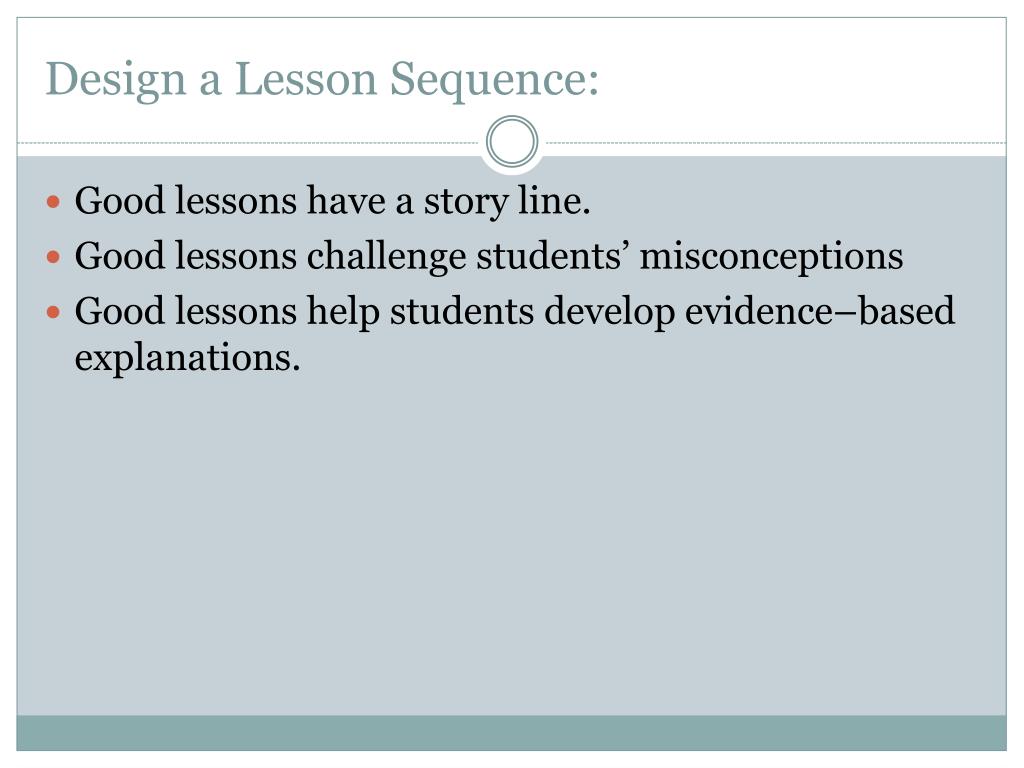
Task: Click the dashed divider line left of circle
Action: (250, 143)
